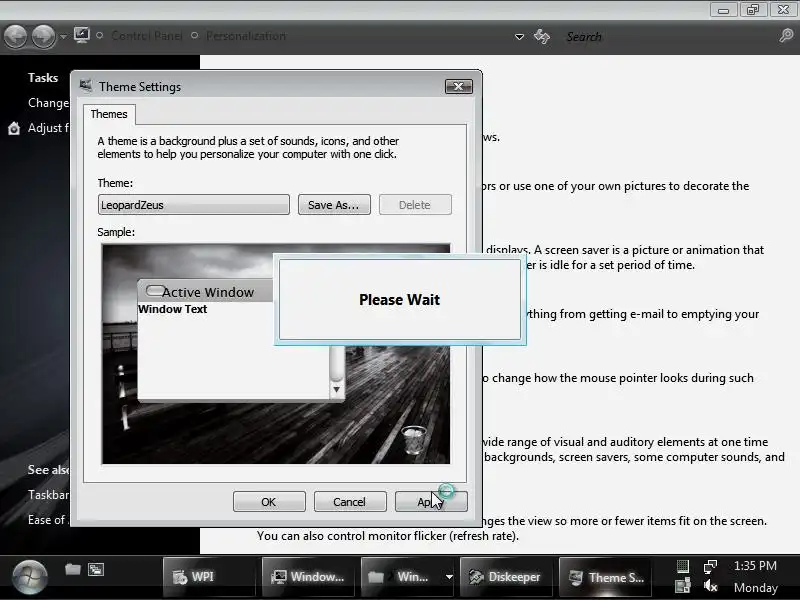Viewport: 800px width, 600px height.
Task: Minimize the Personalization window
Action: click(723, 10)
